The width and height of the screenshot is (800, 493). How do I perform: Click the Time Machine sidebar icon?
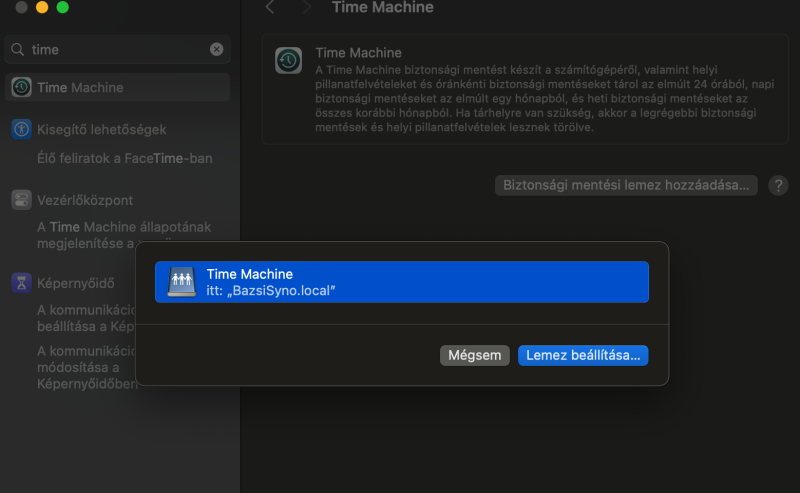pyautogui.click(x=21, y=87)
